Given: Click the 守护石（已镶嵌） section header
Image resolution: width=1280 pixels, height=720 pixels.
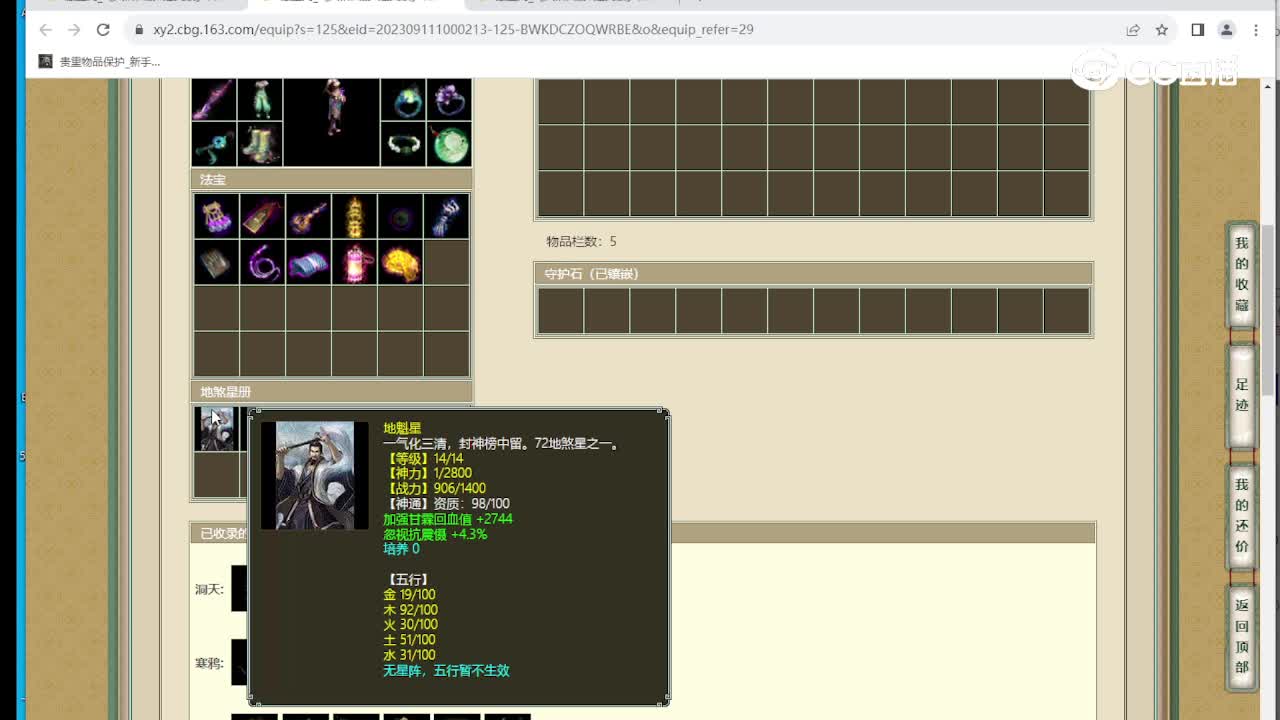Looking at the screenshot, I should pos(813,274).
